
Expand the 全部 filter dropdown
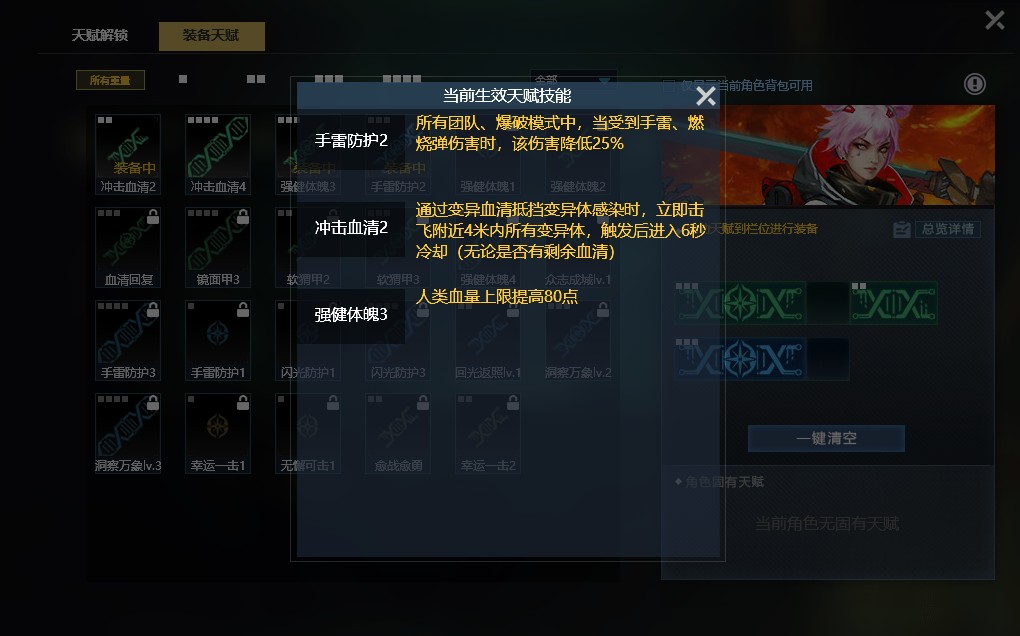pyautogui.click(x=574, y=79)
